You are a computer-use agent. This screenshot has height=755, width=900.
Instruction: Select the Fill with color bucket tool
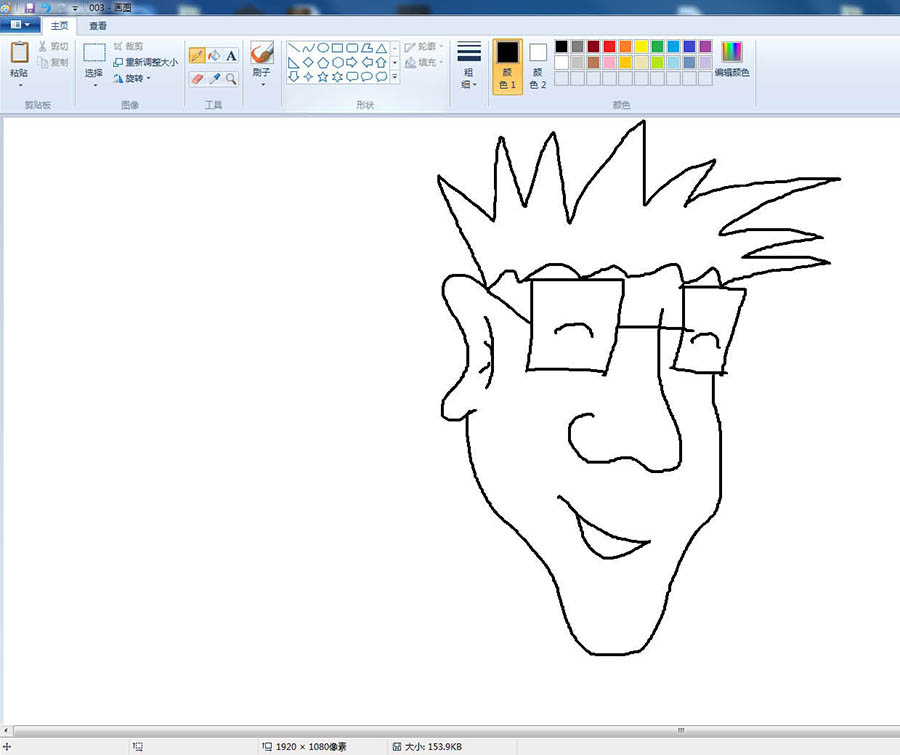(214, 55)
